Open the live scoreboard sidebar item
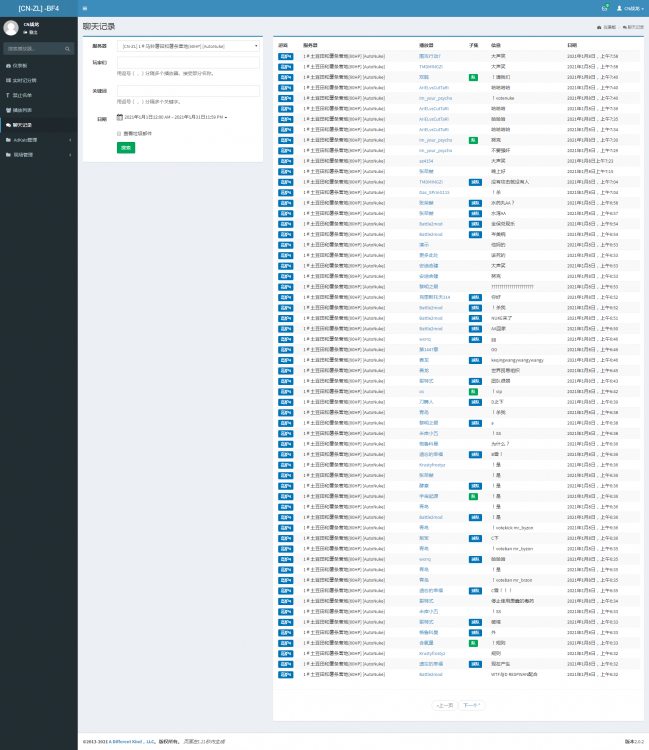The height and width of the screenshot is (750, 649). (24, 80)
